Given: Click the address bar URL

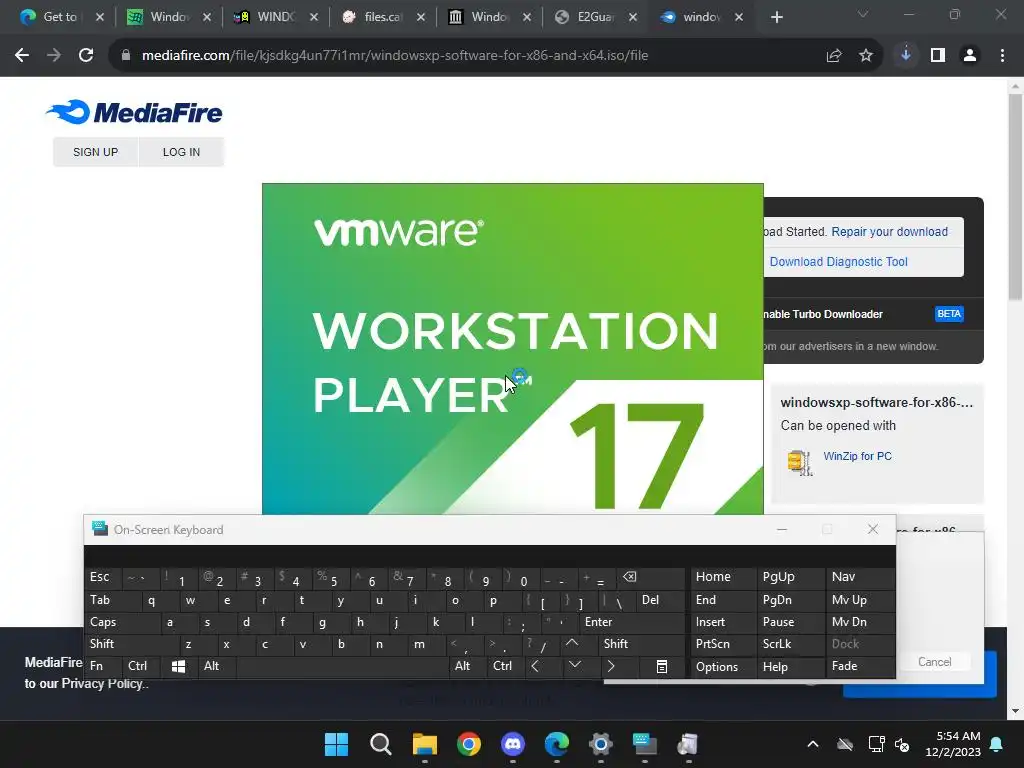Looking at the screenshot, I should click(x=394, y=56).
